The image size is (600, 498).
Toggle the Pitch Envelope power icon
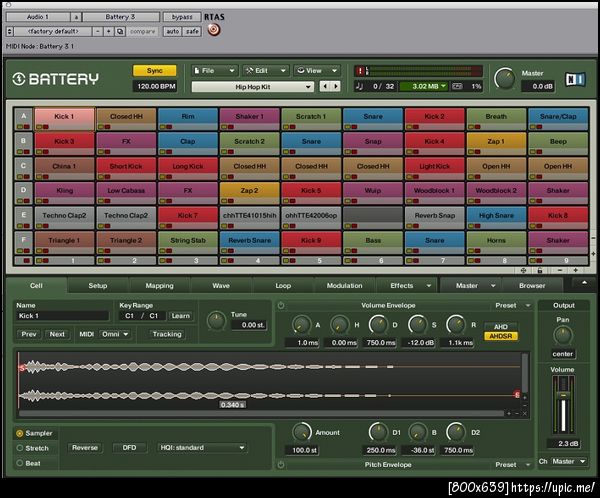pos(281,465)
